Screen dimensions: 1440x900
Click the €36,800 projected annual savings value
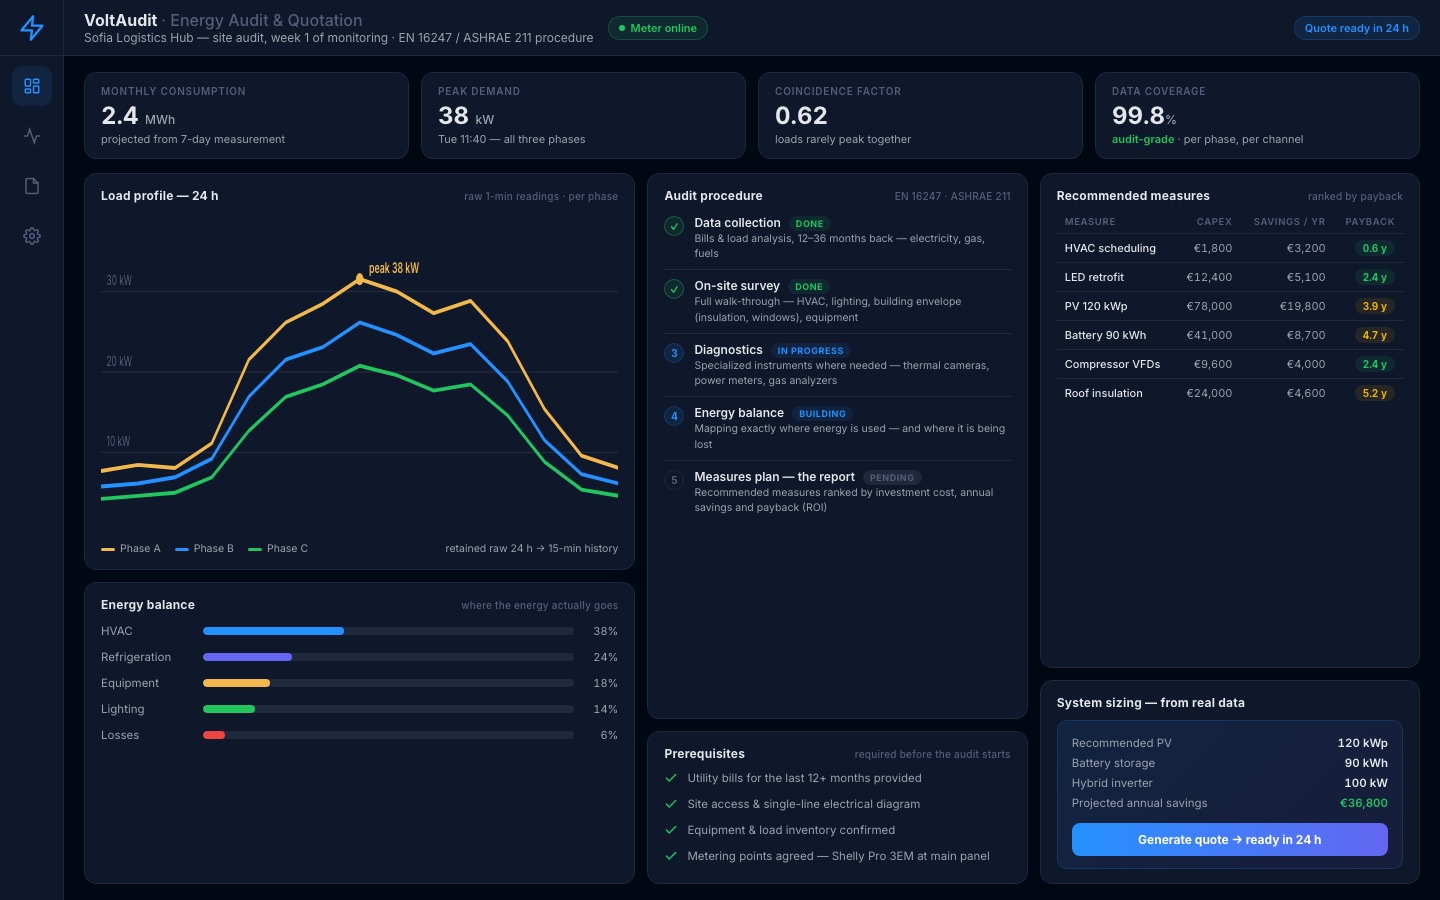[x=1363, y=803]
